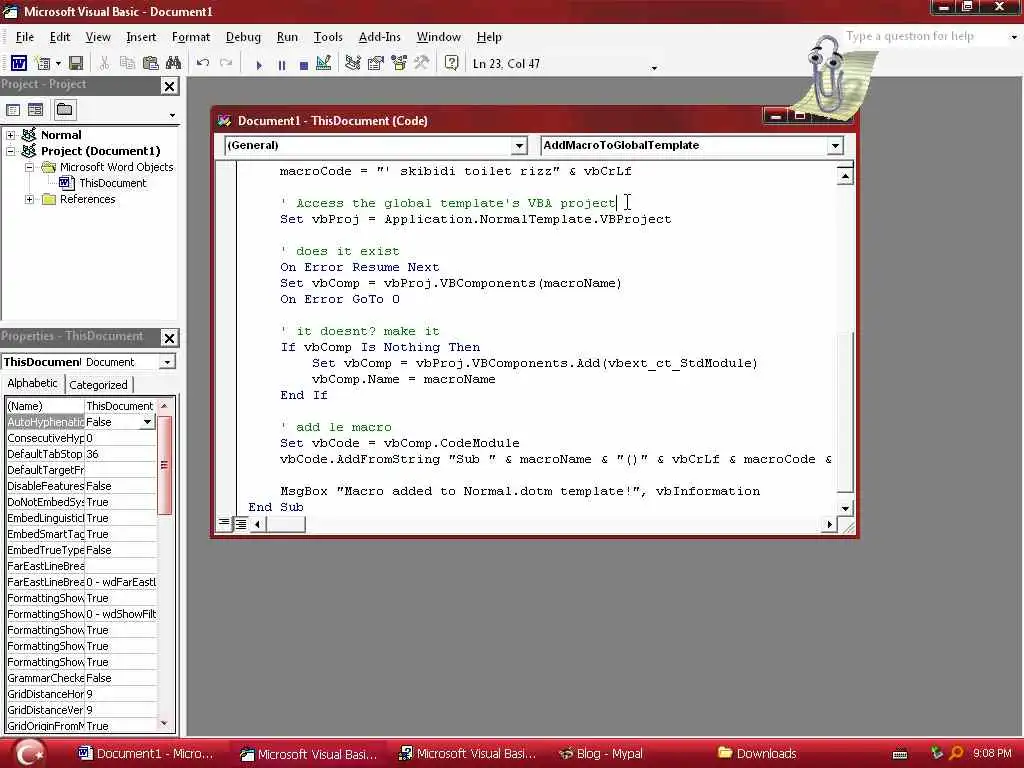The width and height of the screenshot is (1024, 768).
Task: Click the Procedure View button at code window bottom
Action: [224, 524]
